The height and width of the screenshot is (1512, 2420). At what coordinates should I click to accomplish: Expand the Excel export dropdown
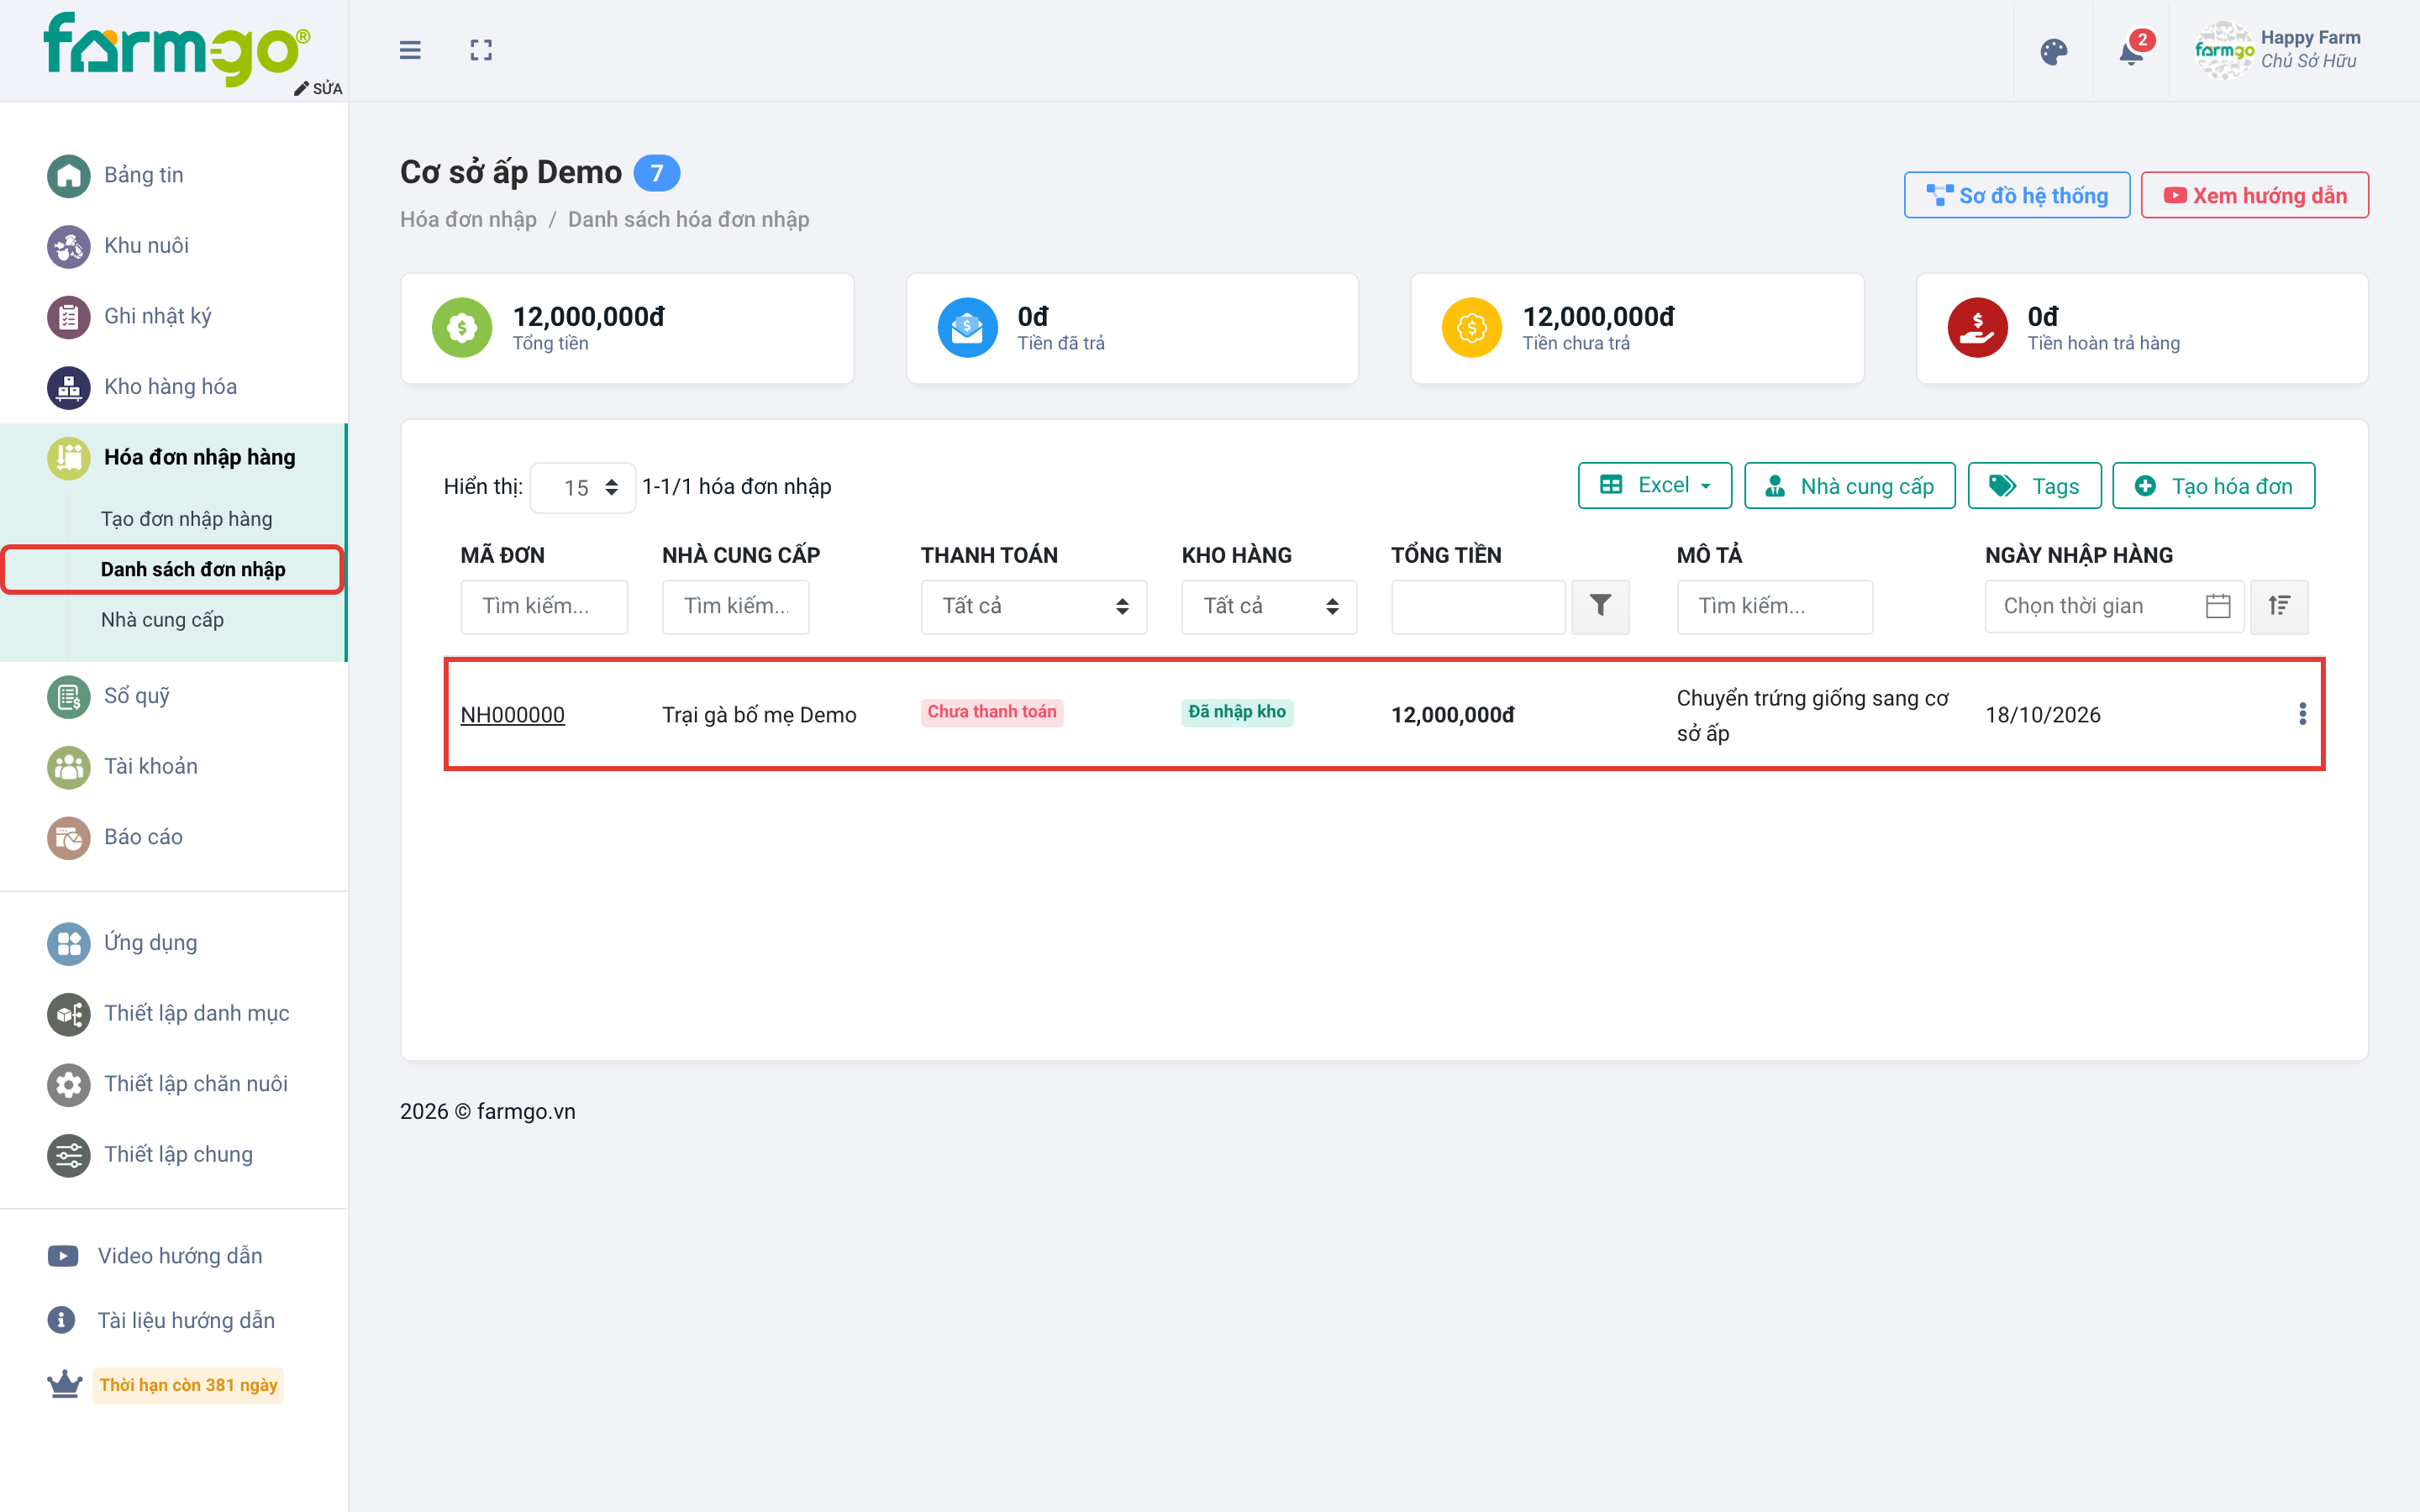pos(1654,486)
